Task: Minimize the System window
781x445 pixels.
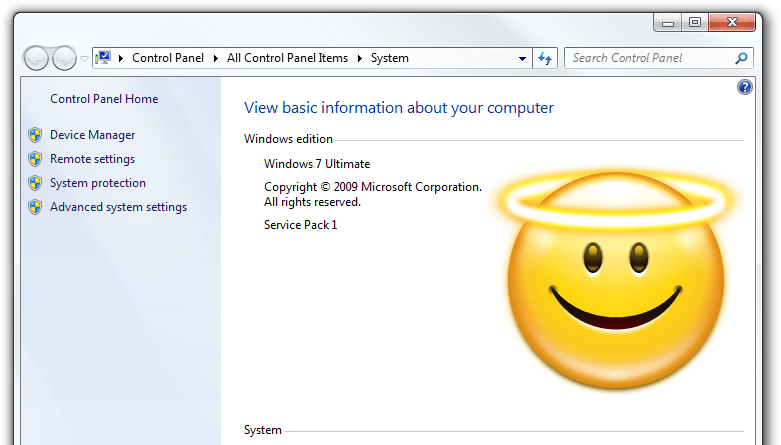Action: 668,23
